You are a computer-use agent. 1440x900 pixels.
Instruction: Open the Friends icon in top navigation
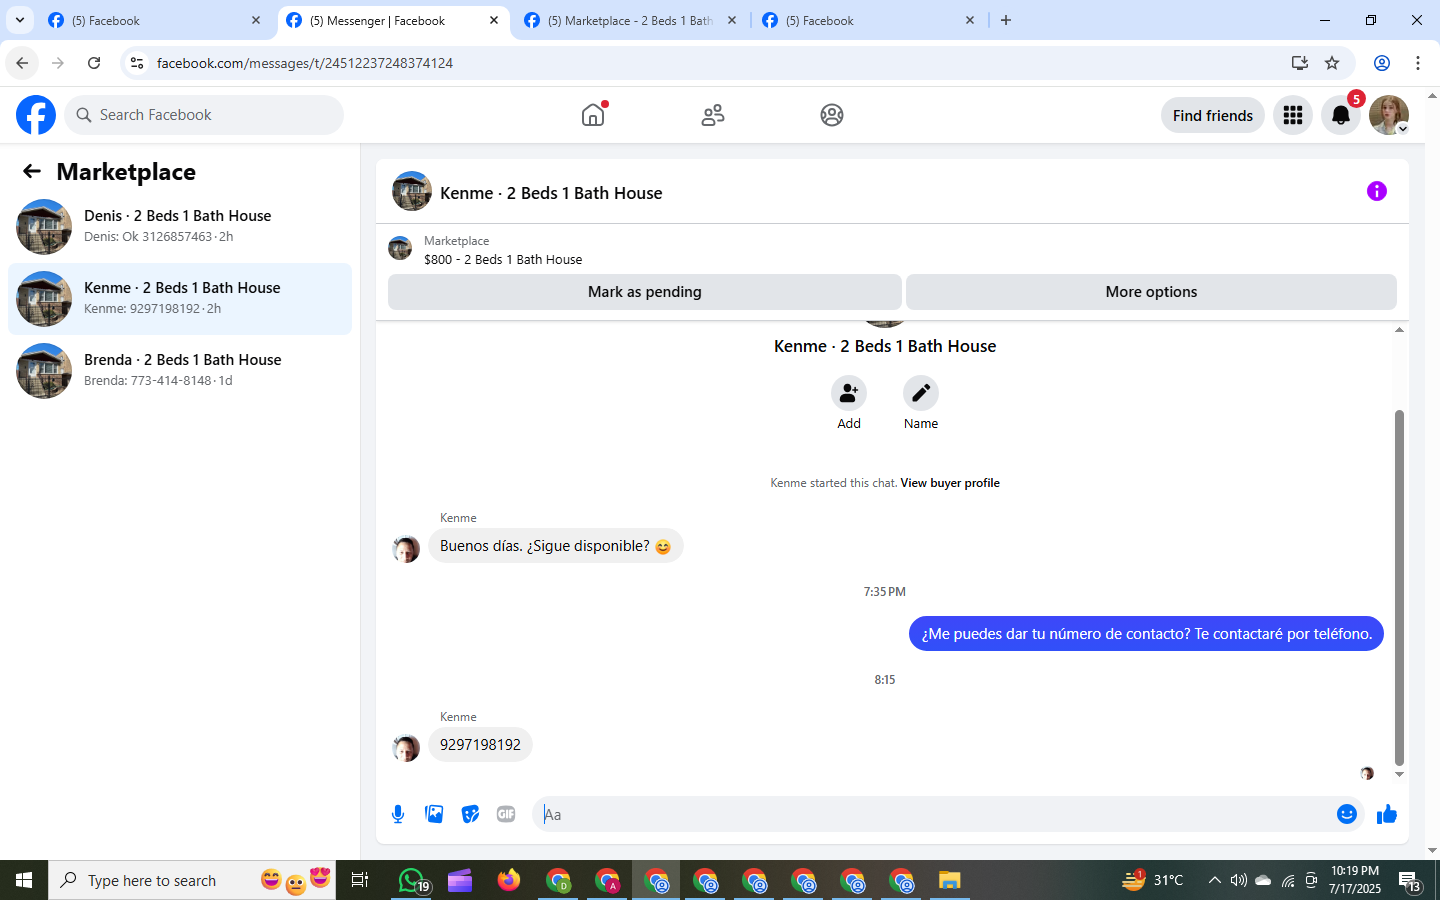point(713,115)
